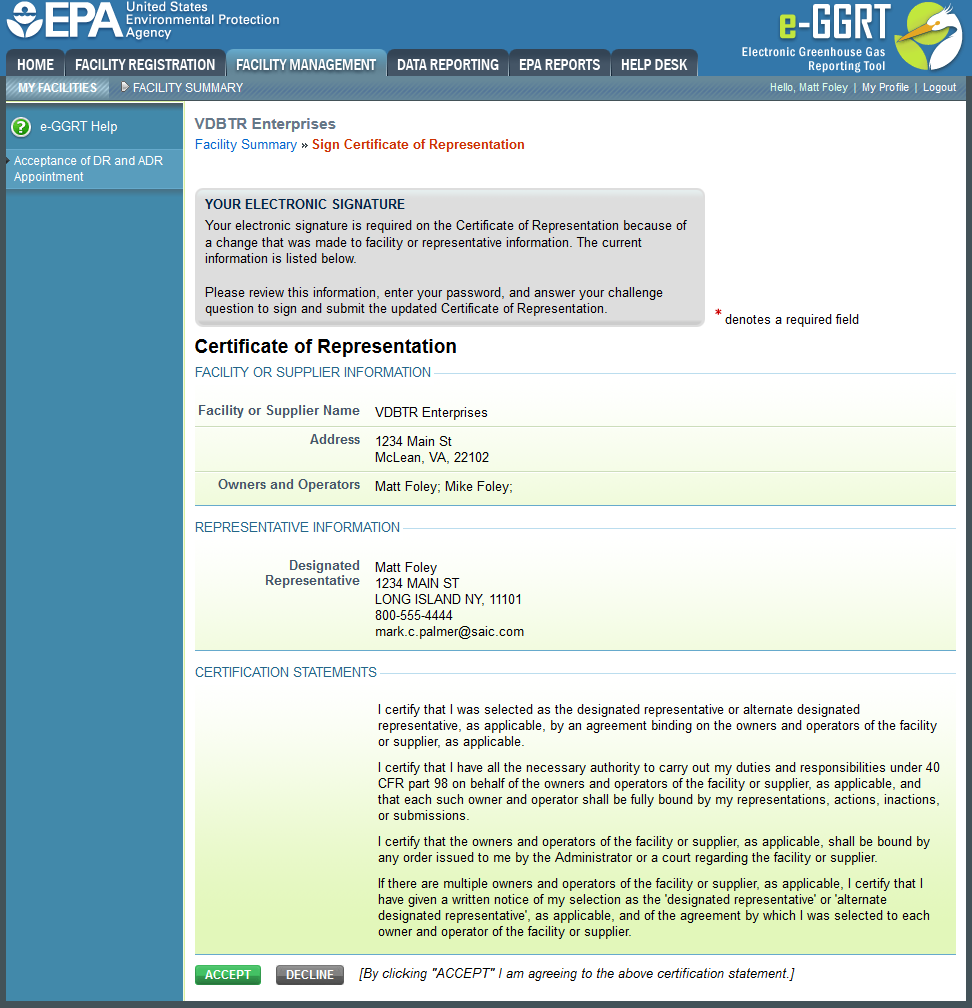Click the 'Designated Representative' label
The image size is (972, 1008).
tap(312, 573)
